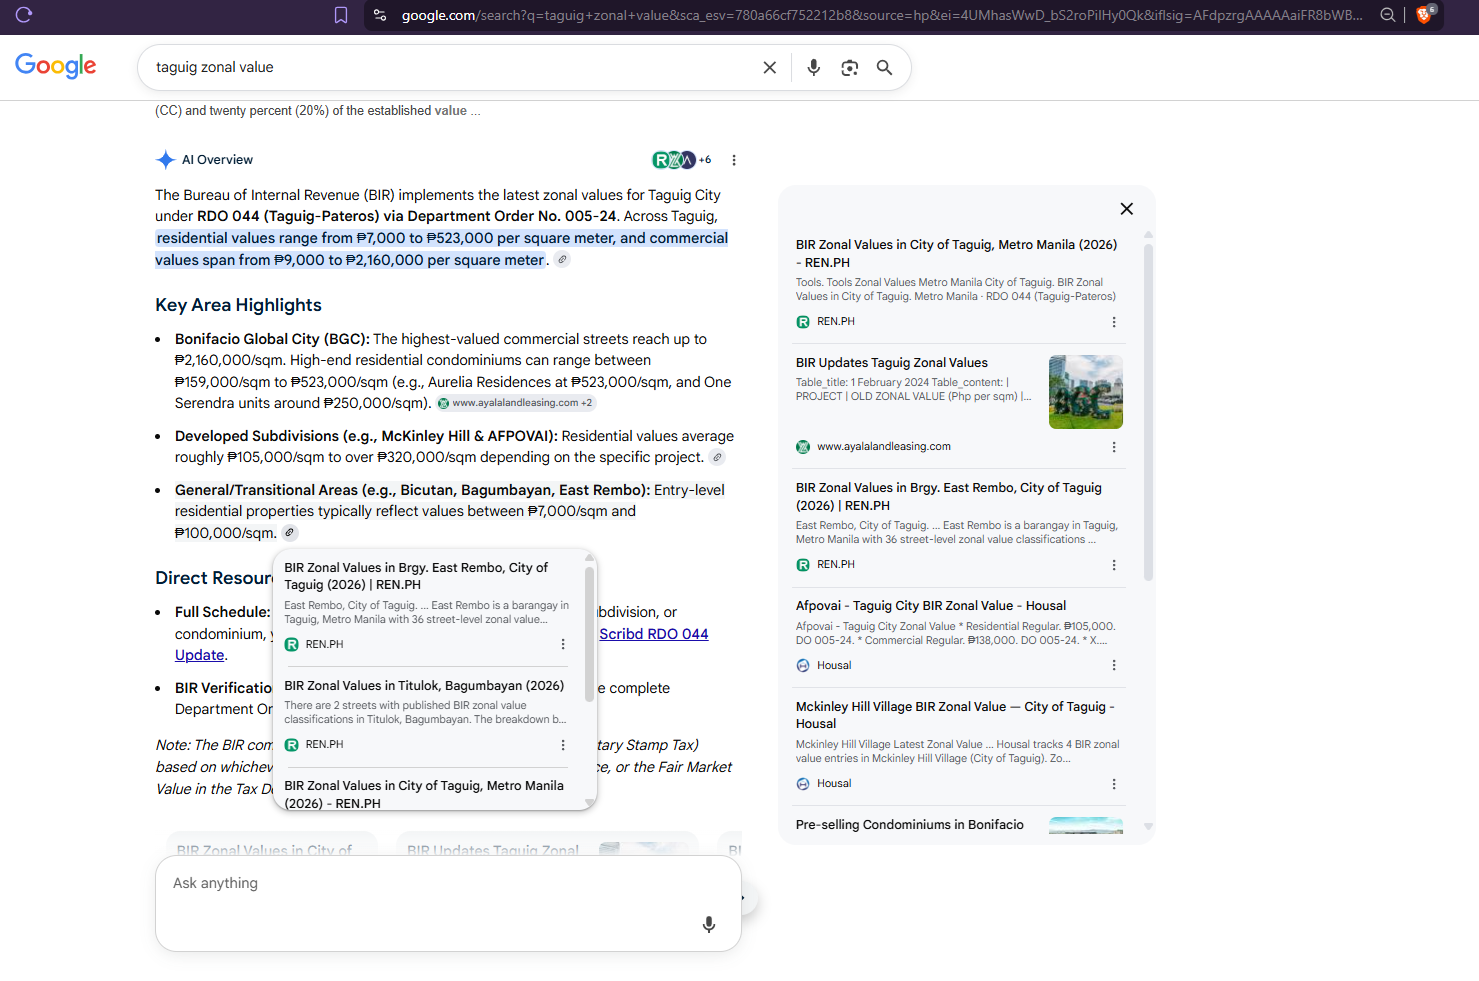Image resolution: width=1479 pixels, height=981 pixels.
Task: Open Brave Shields icon
Action: click(x=1425, y=14)
